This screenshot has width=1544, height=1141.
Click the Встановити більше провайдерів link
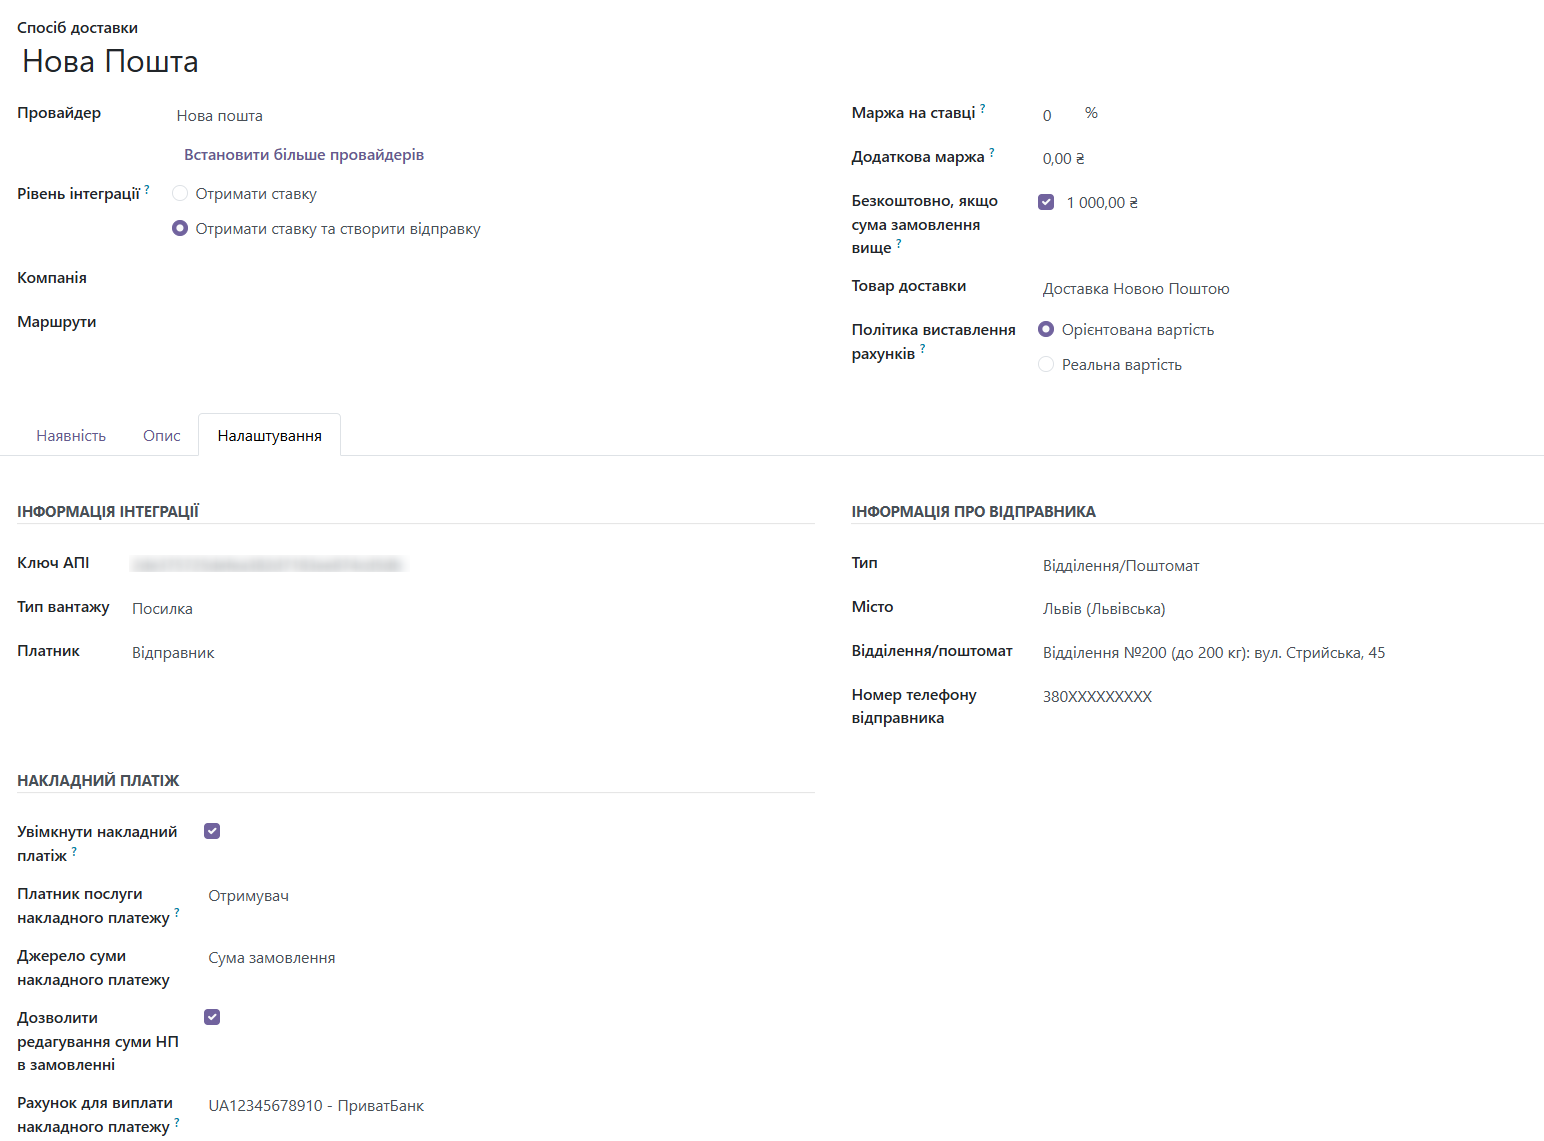pos(304,155)
